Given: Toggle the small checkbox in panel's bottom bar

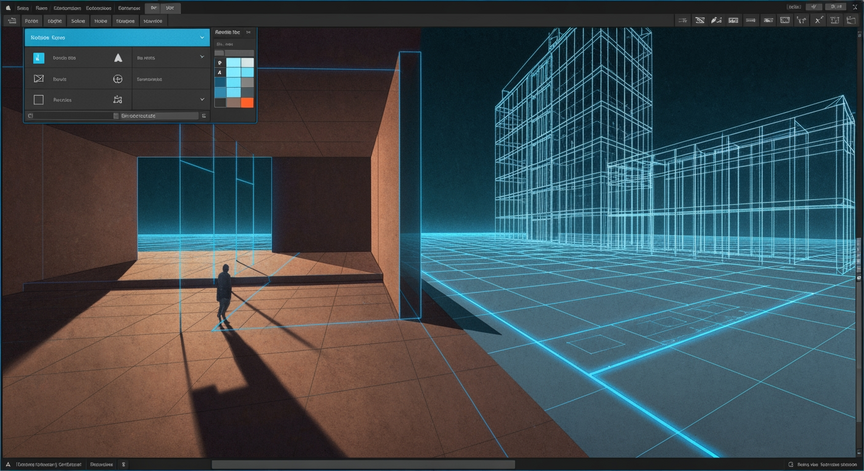Looking at the screenshot, I should tap(116, 116).
